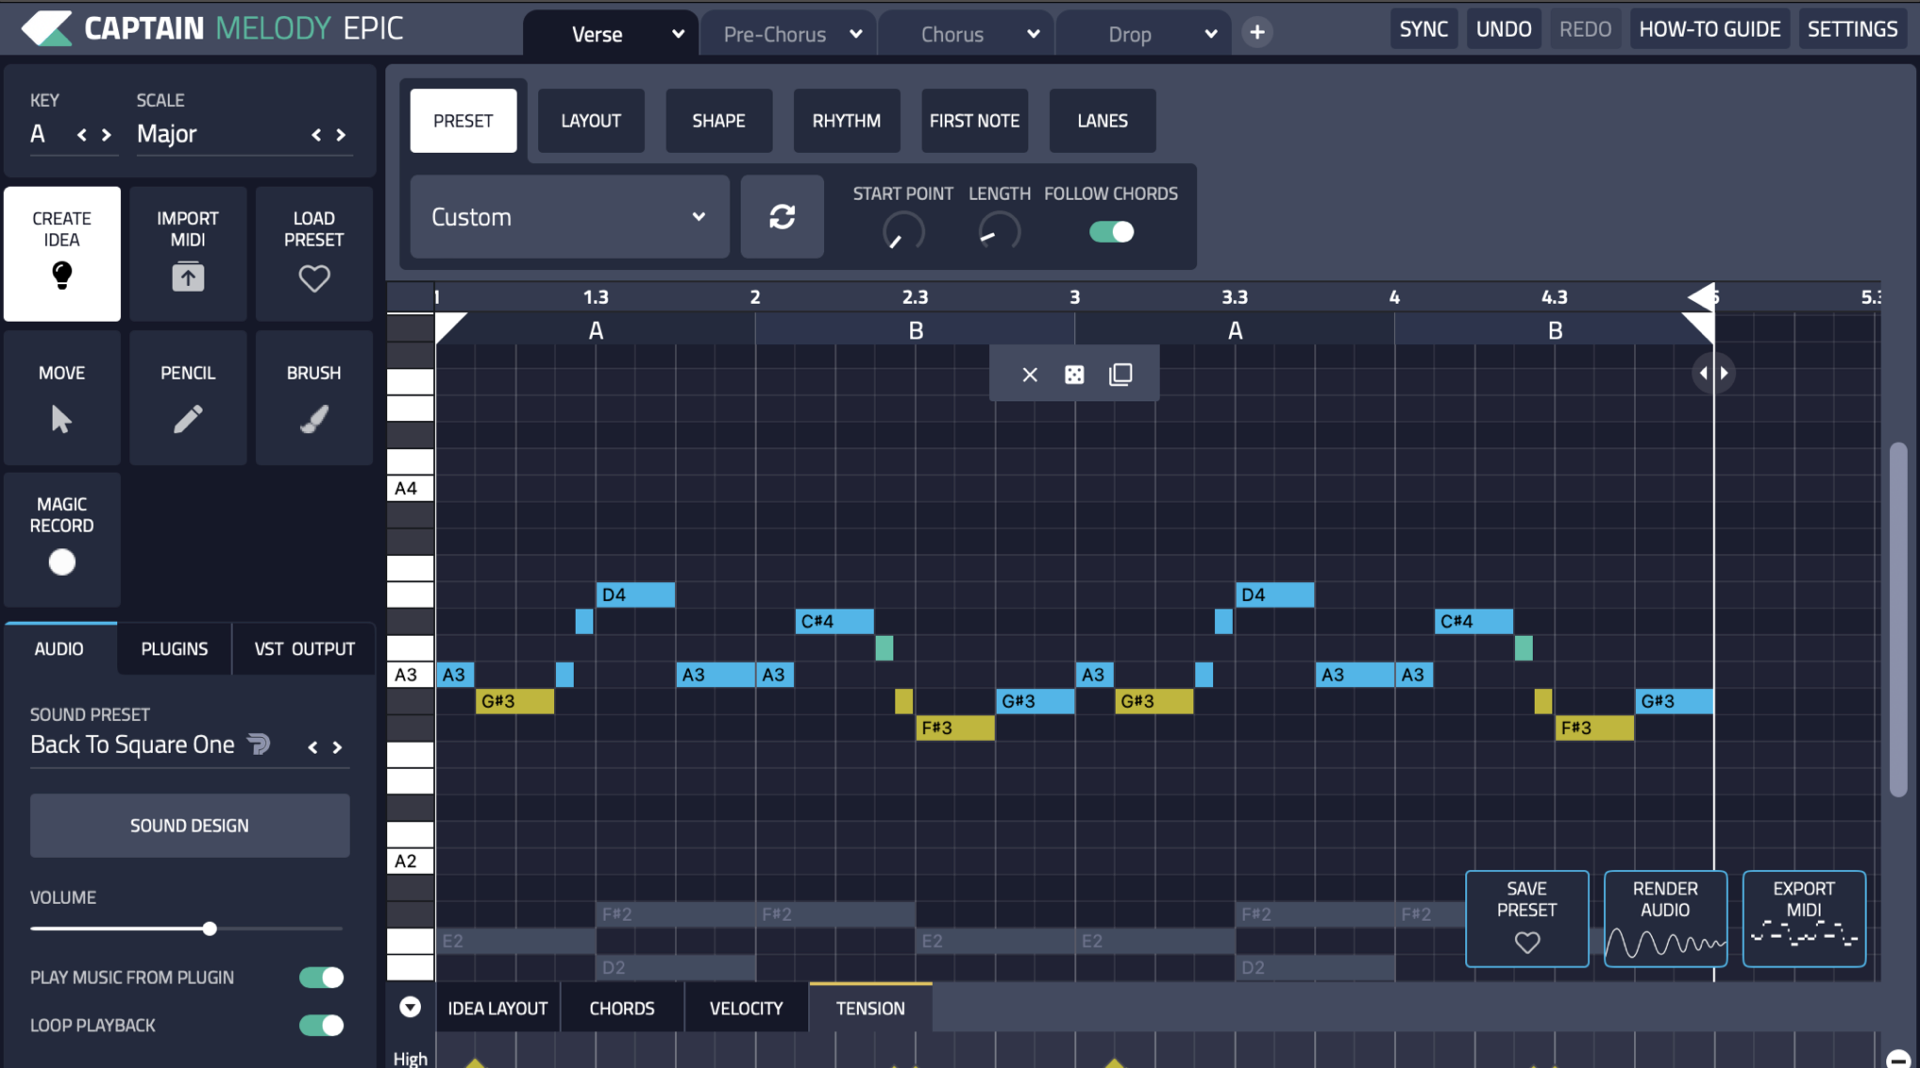Image resolution: width=1920 pixels, height=1068 pixels.
Task: Click the Sound Design button
Action: [x=190, y=825]
